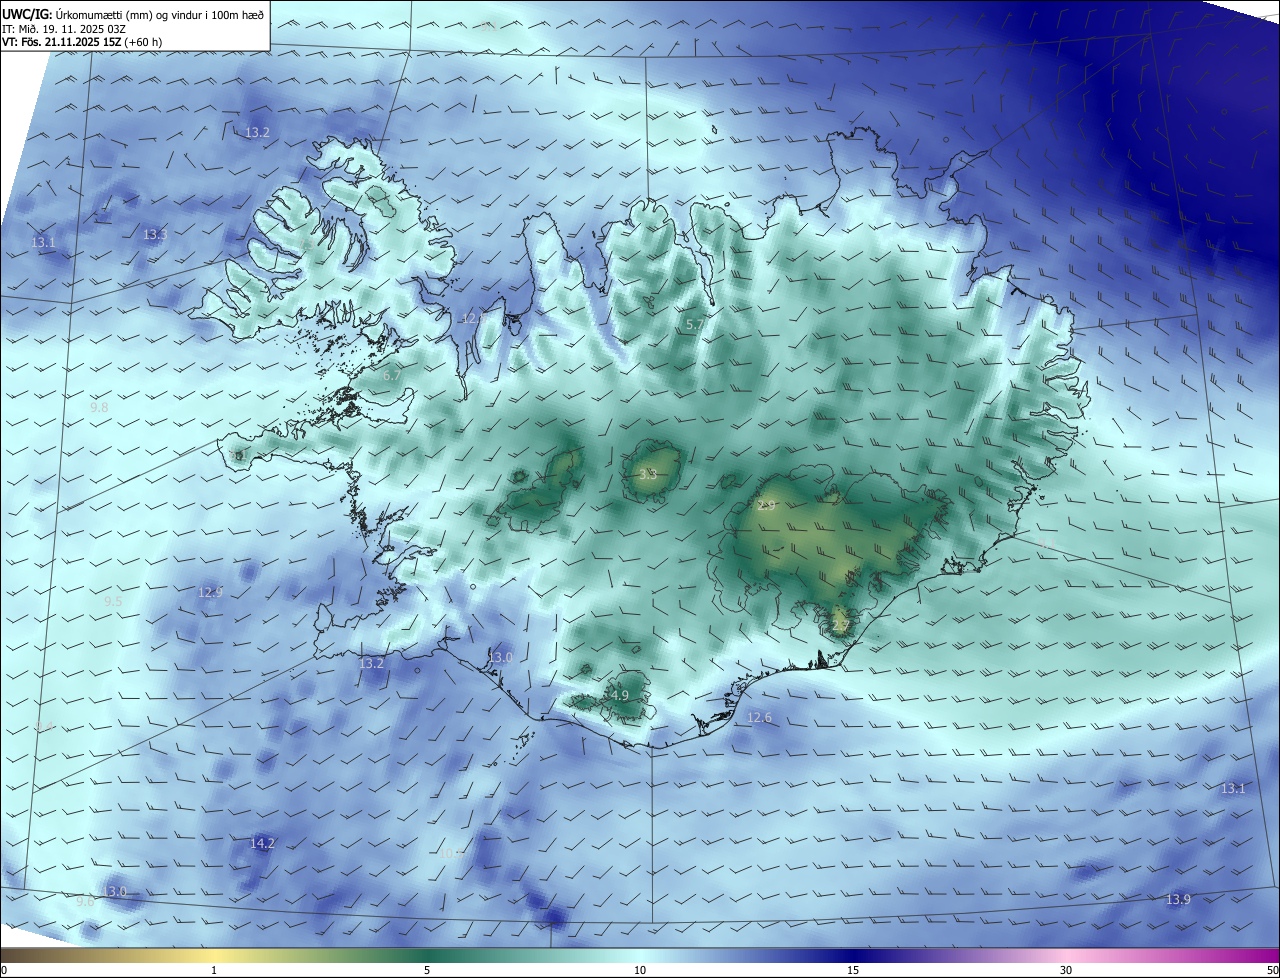
Task: Click the 14.2 value label on the map
Action: [x=262, y=844]
